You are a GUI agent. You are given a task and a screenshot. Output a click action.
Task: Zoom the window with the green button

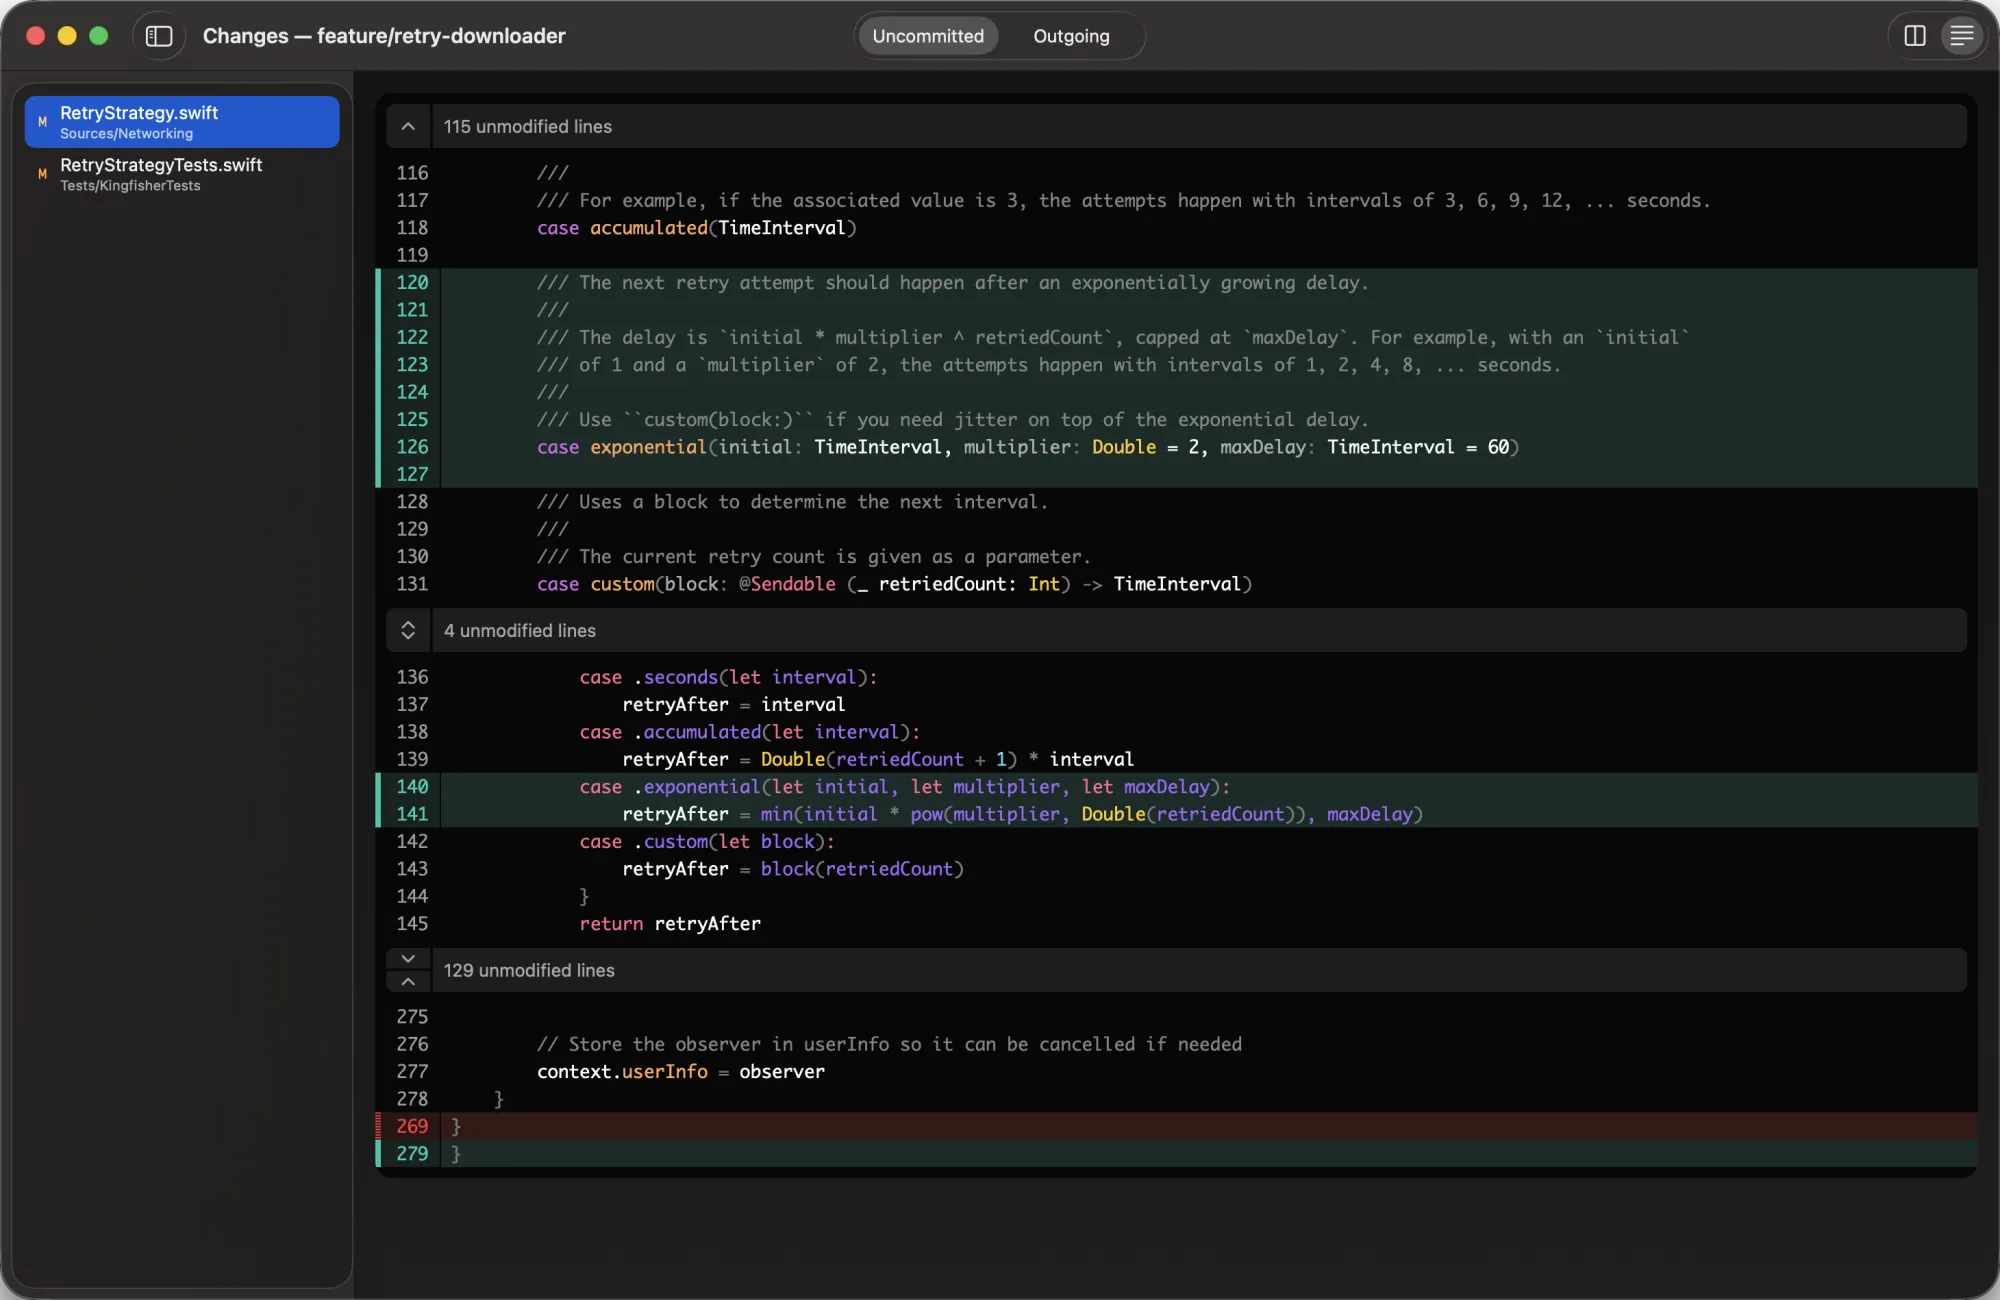click(99, 36)
